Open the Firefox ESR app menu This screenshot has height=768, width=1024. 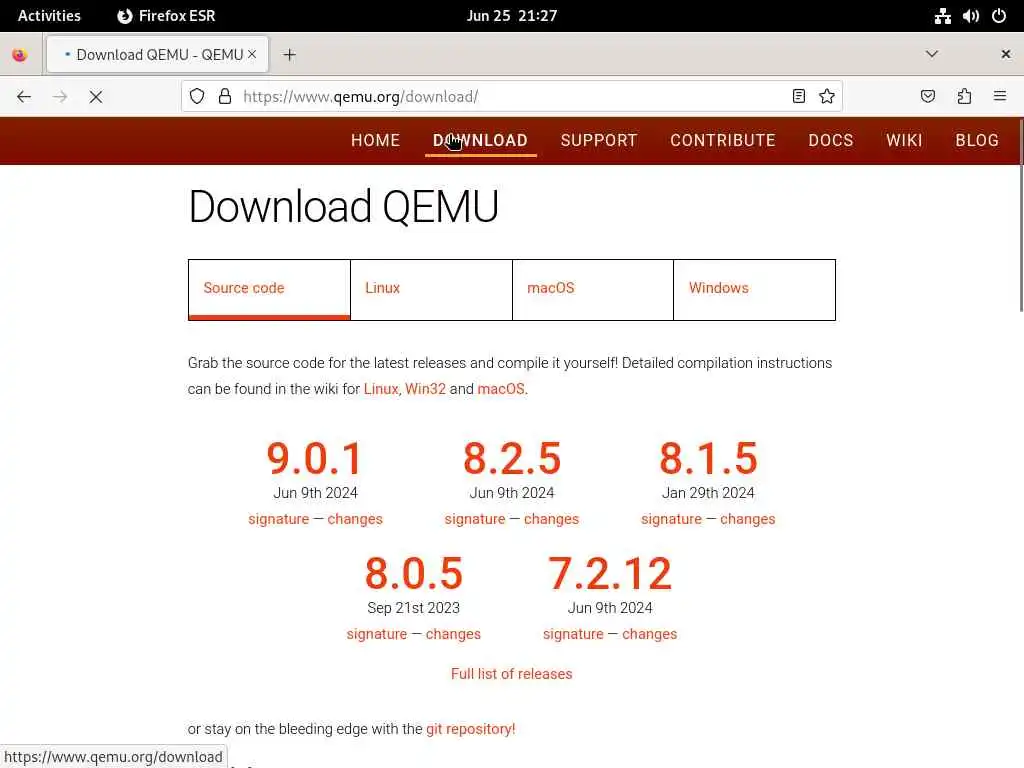tap(166, 16)
